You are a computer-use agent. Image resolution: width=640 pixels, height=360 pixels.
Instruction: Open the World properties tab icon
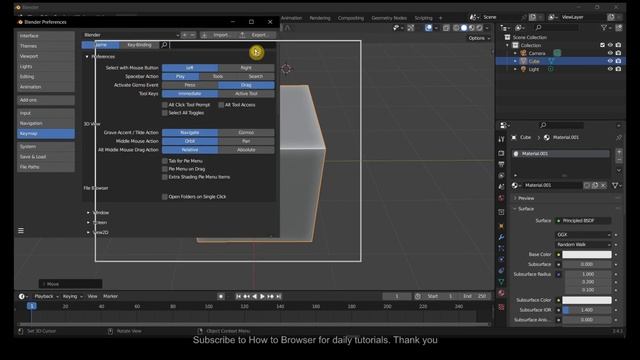click(x=501, y=198)
